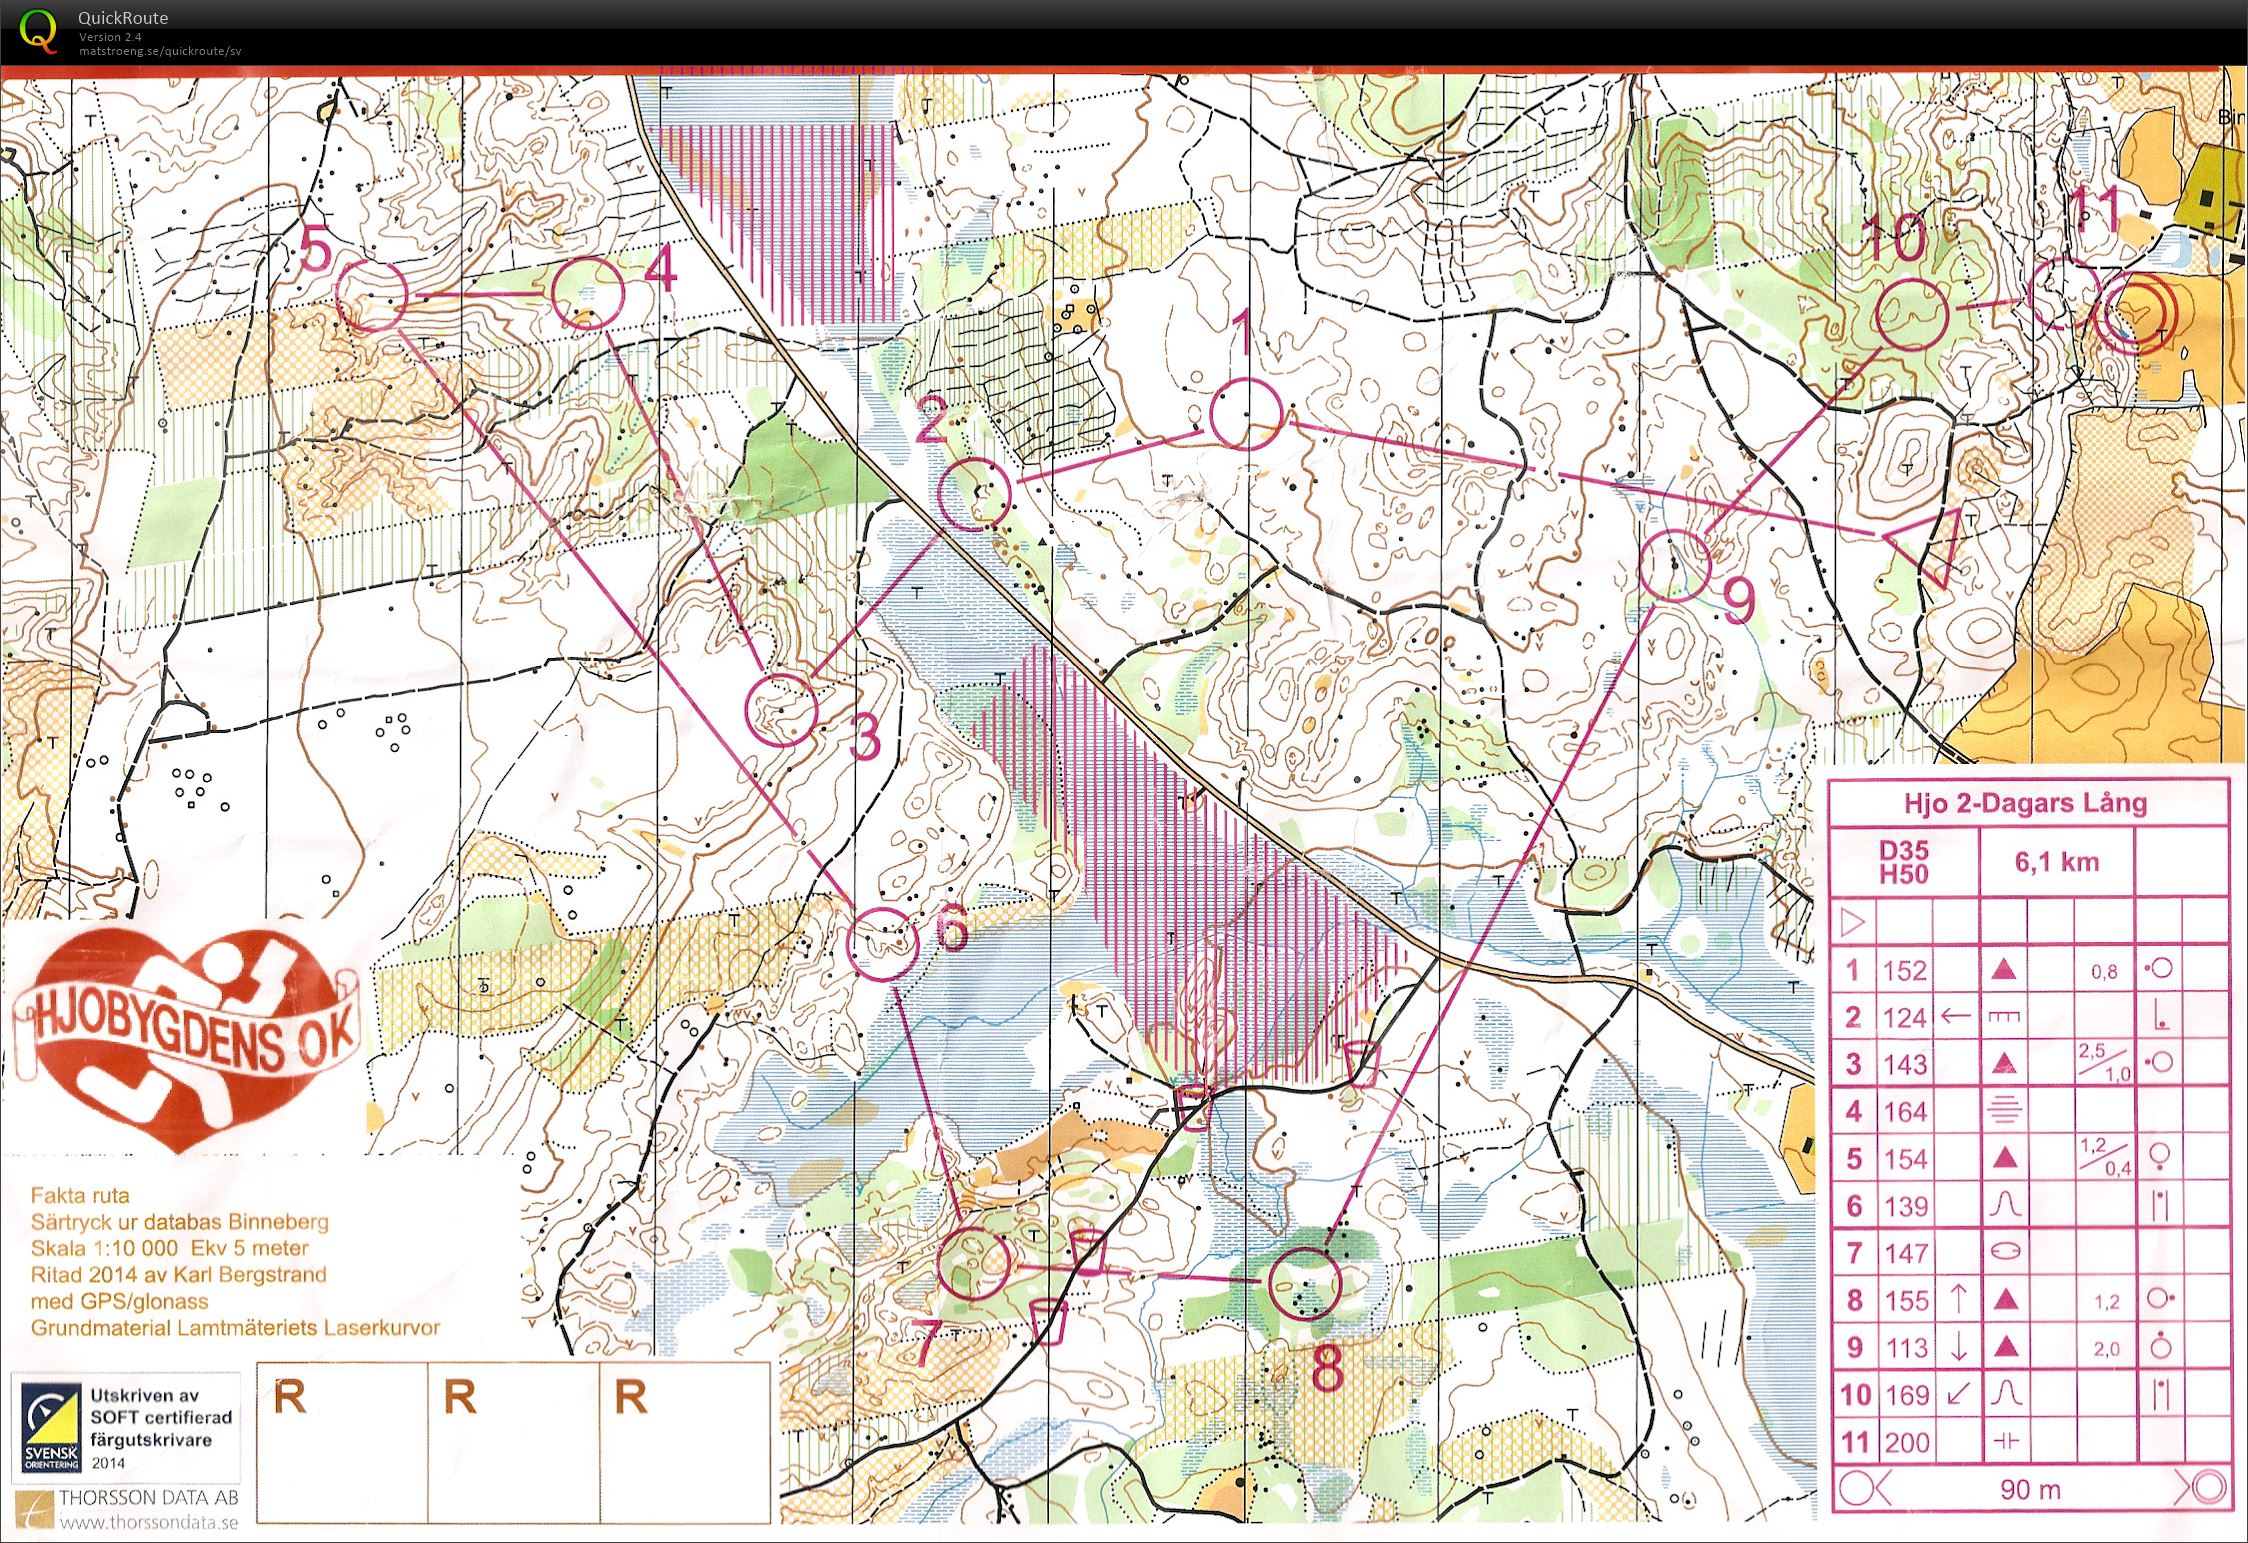Viewport: 2248px width, 1543px height.
Task: Click 'Grundmaterial Lamtmäteriets Laserkurvor' text
Action: pyautogui.click(x=235, y=1328)
